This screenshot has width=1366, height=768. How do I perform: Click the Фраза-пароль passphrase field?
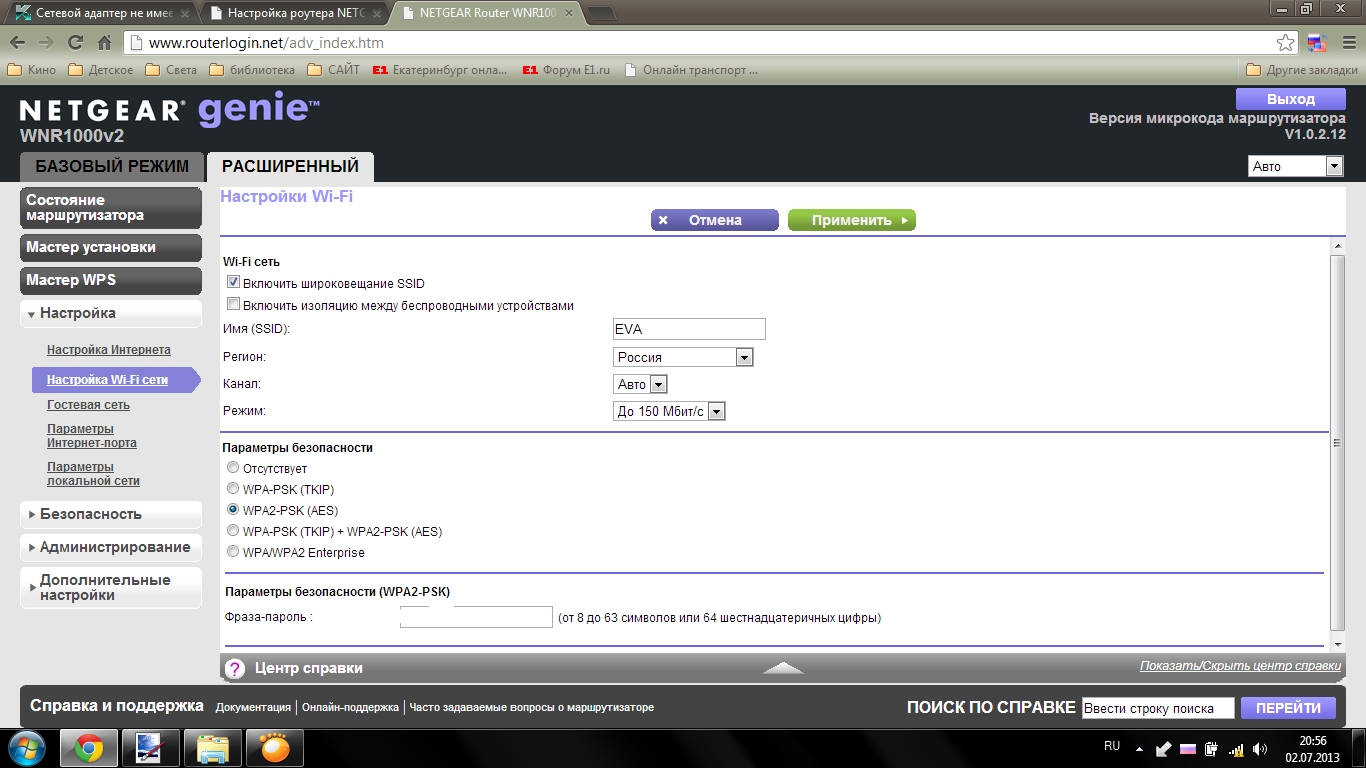pos(476,617)
